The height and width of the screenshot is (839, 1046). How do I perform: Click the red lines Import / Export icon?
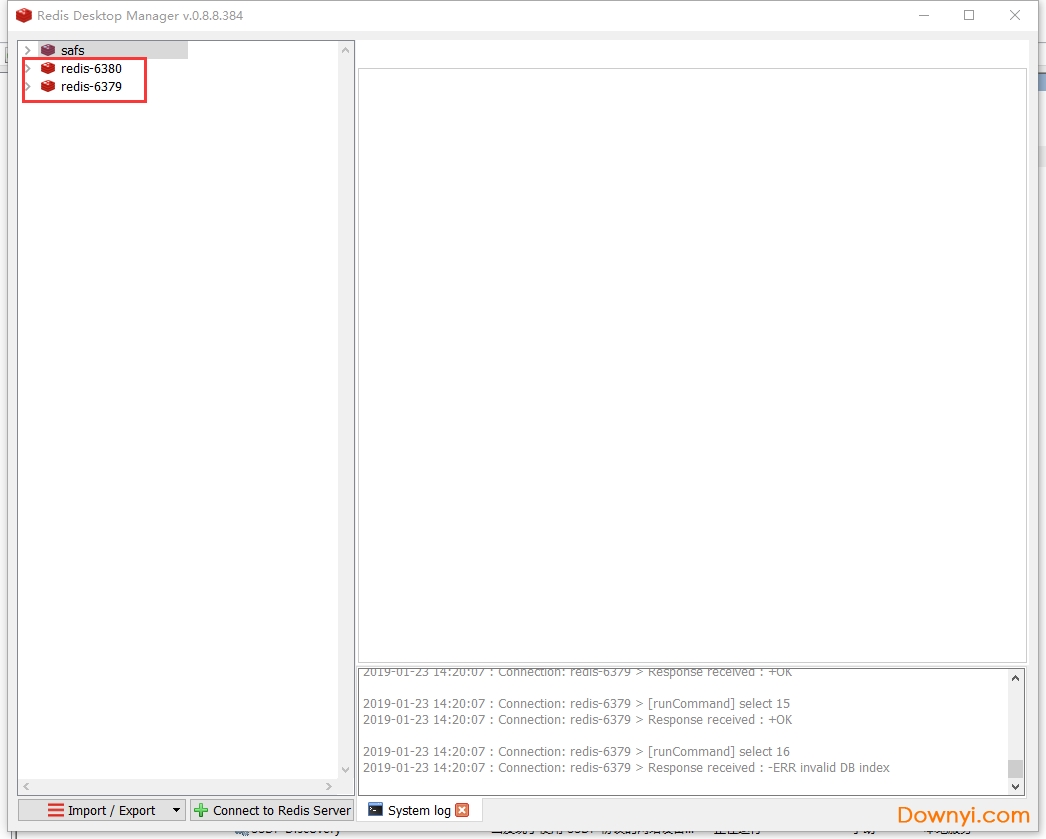click(x=56, y=810)
